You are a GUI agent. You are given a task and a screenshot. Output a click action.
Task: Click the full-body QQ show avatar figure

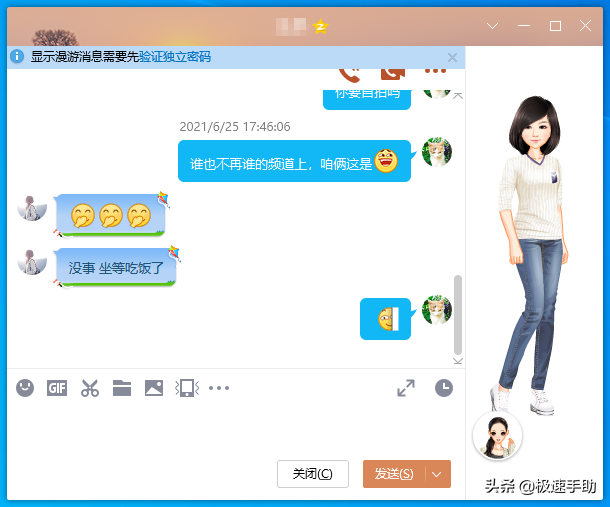(x=533, y=255)
